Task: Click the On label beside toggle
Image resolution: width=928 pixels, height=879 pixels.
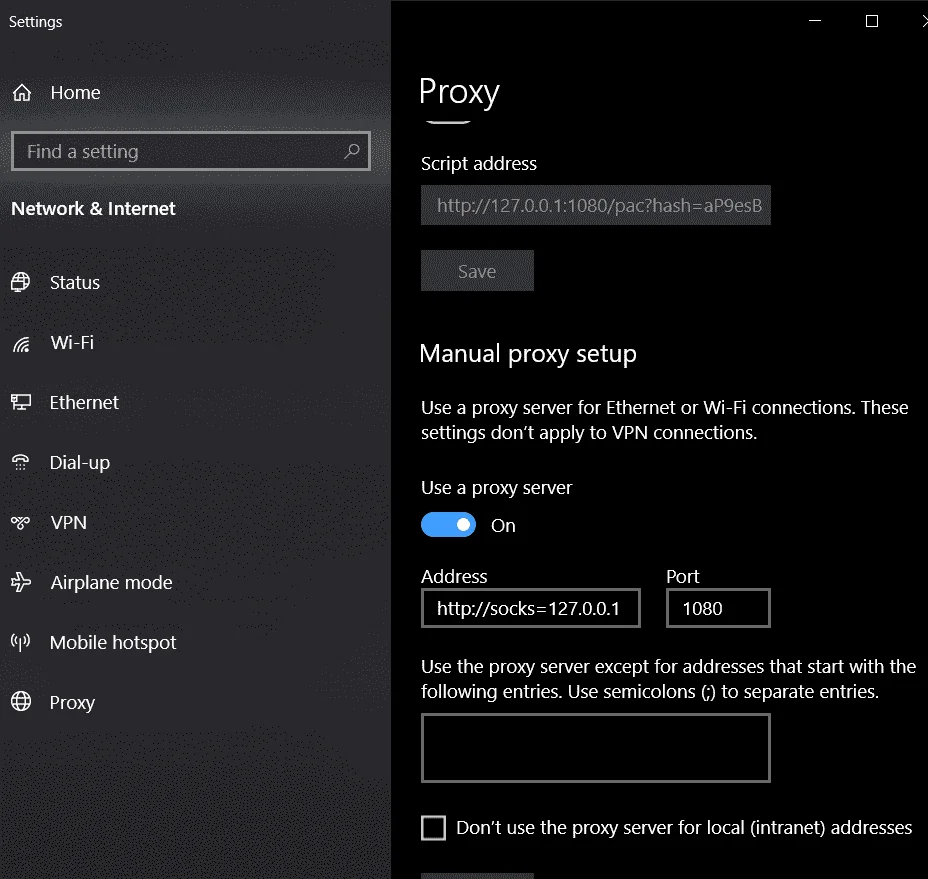Action: tap(503, 526)
